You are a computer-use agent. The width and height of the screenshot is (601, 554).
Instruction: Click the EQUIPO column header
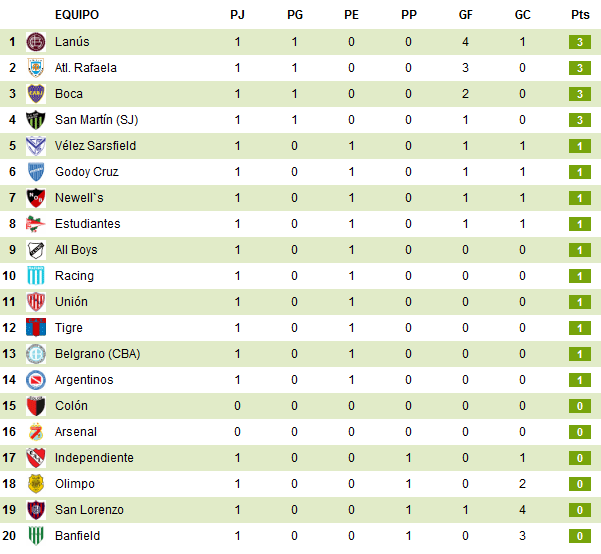[x=77, y=15]
